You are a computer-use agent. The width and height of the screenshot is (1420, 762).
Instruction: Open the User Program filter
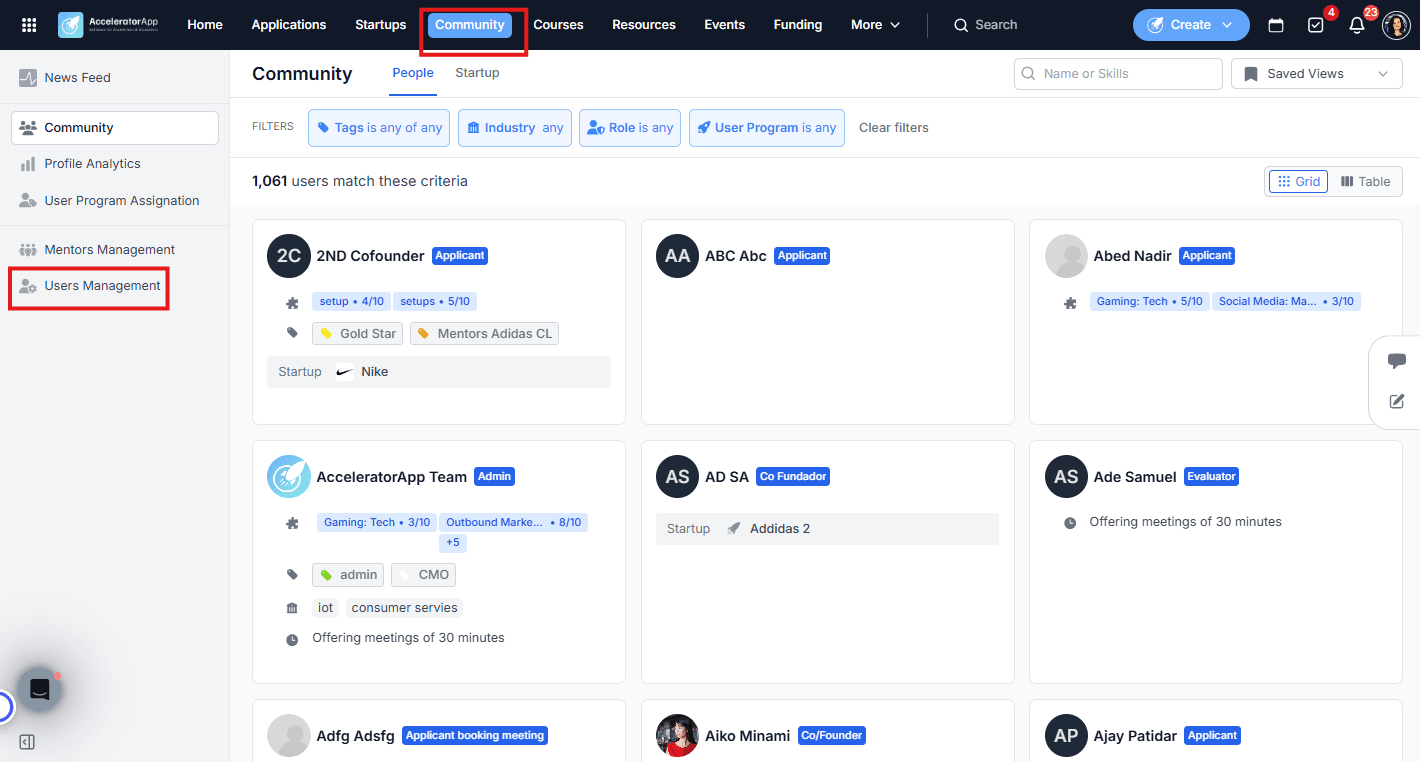(767, 128)
